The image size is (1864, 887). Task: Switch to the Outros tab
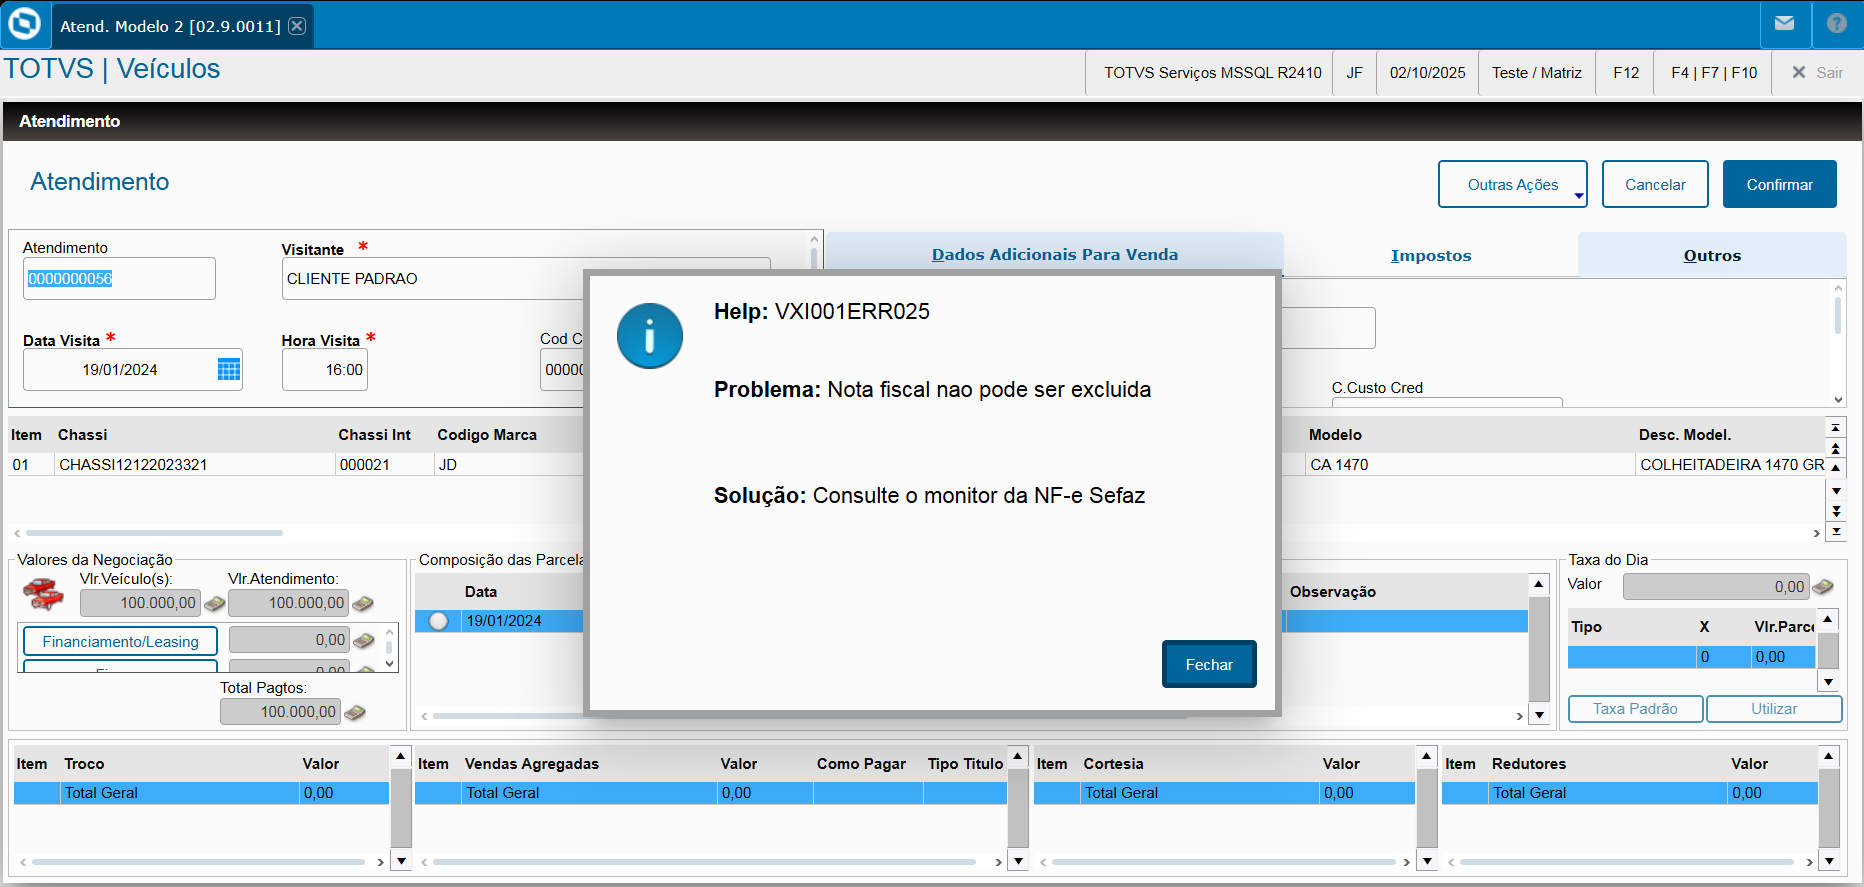click(1712, 256)
